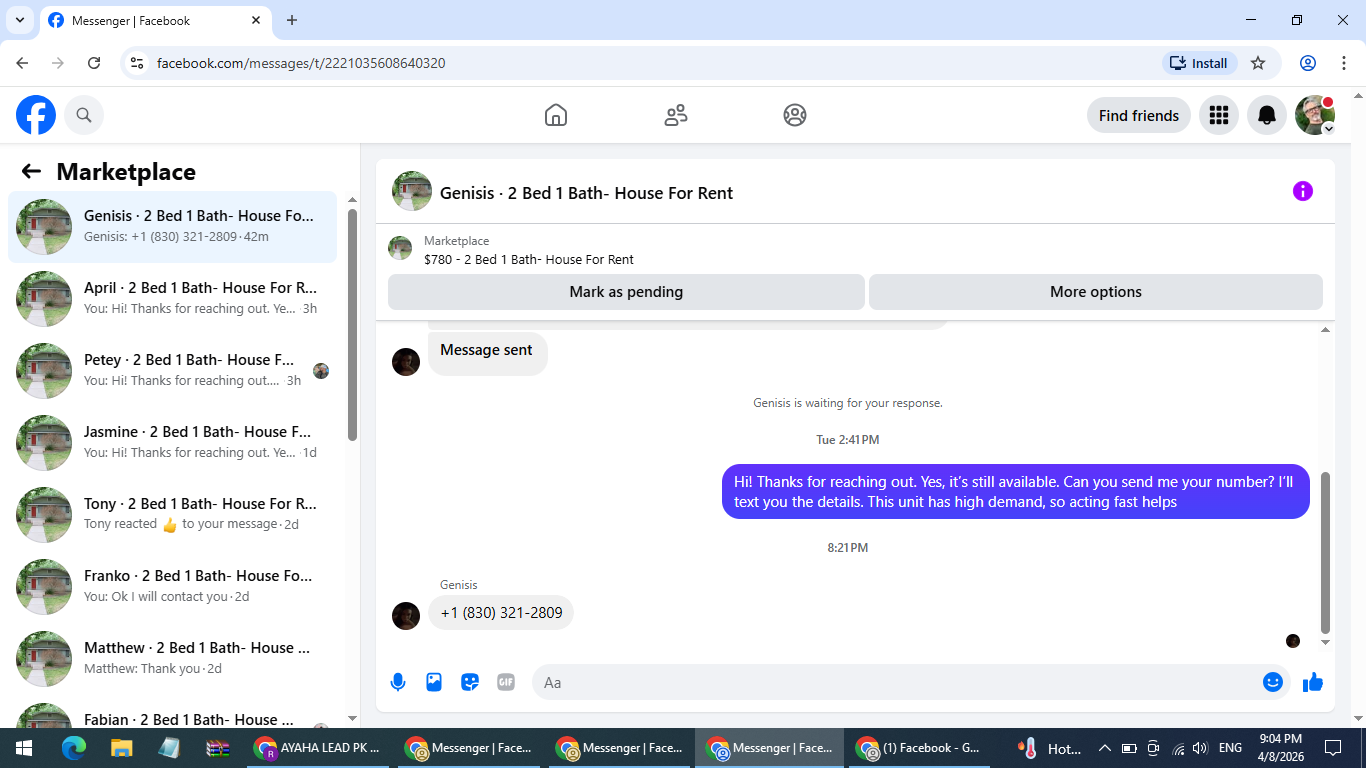Send a thumbs-up like
The width and height of the screenshot is (1366, 768).
click(1313, 682)
